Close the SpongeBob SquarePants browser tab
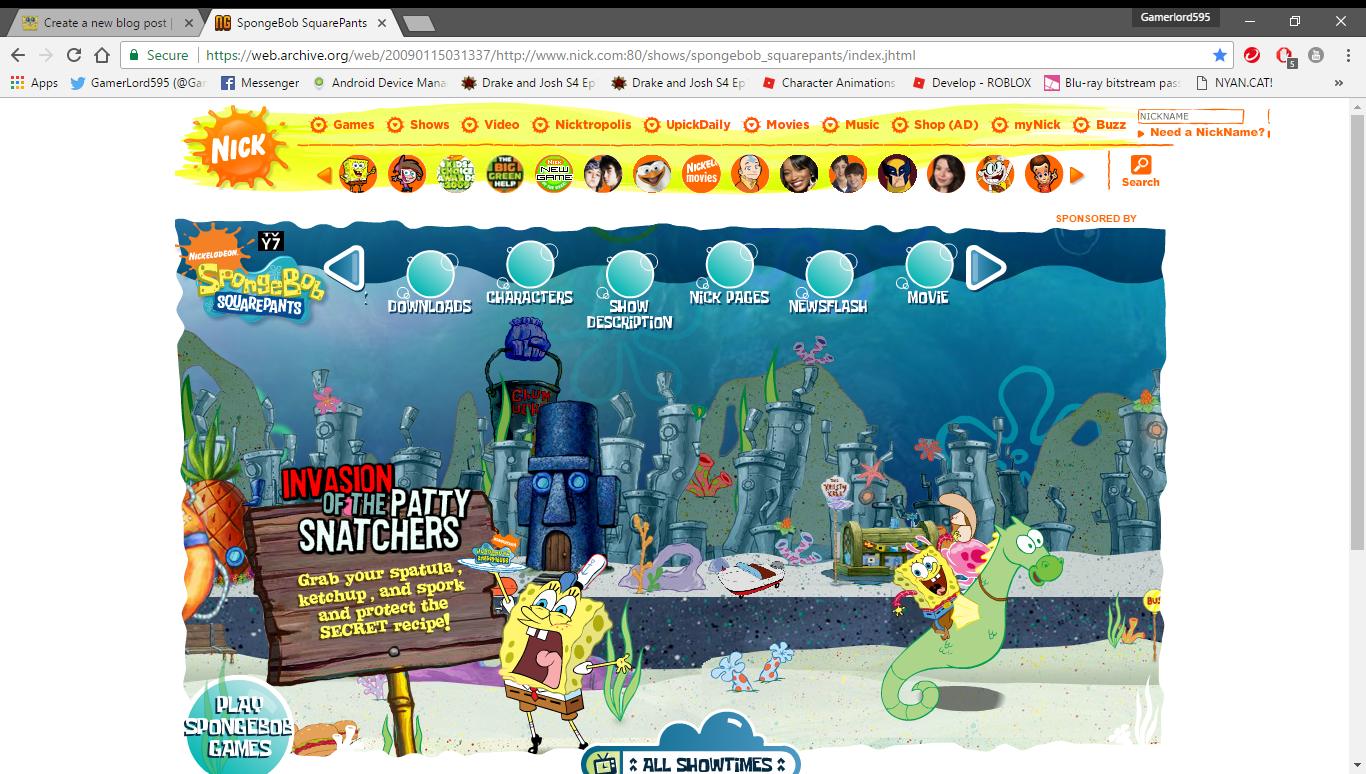This screenshot has height=774, width=1366. pyautogui.click(x=380, y=23)
